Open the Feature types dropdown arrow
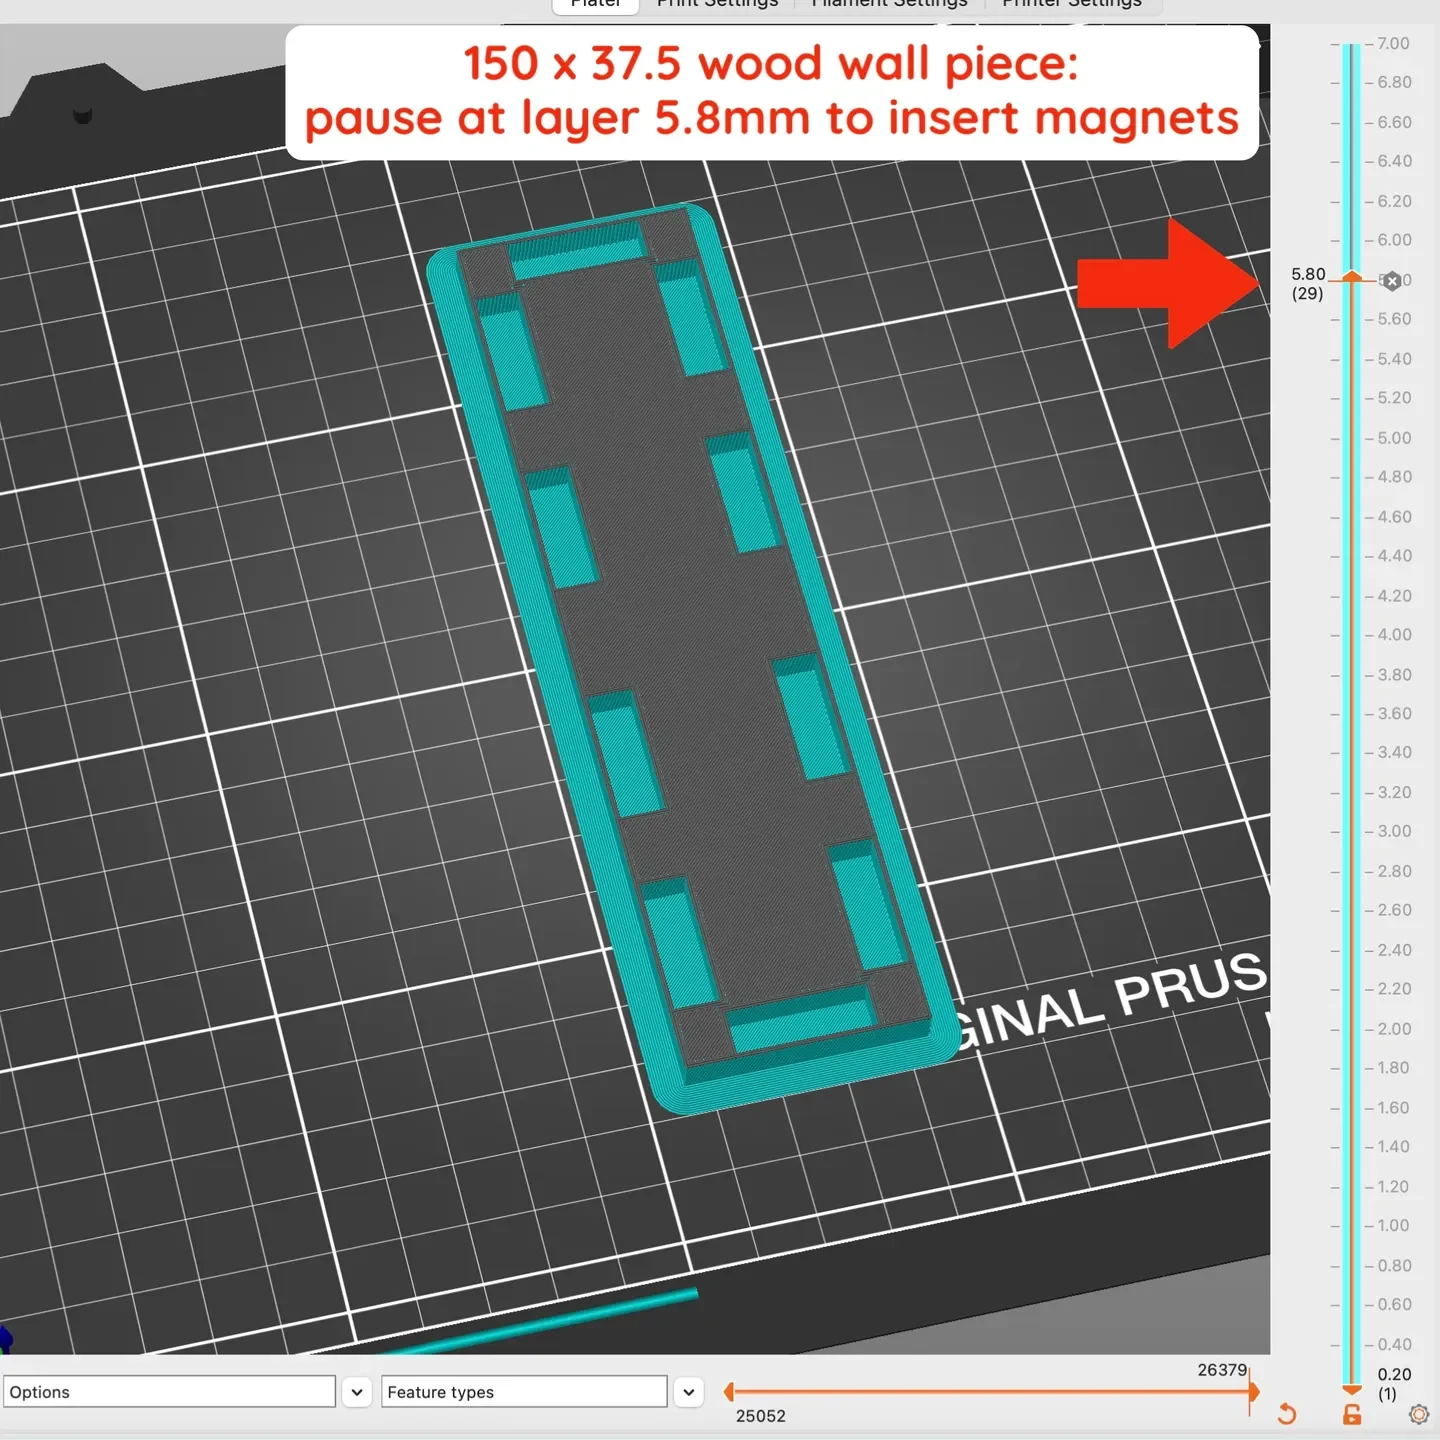This screenshot has width=1440, height=1440. coord(689,1392)
